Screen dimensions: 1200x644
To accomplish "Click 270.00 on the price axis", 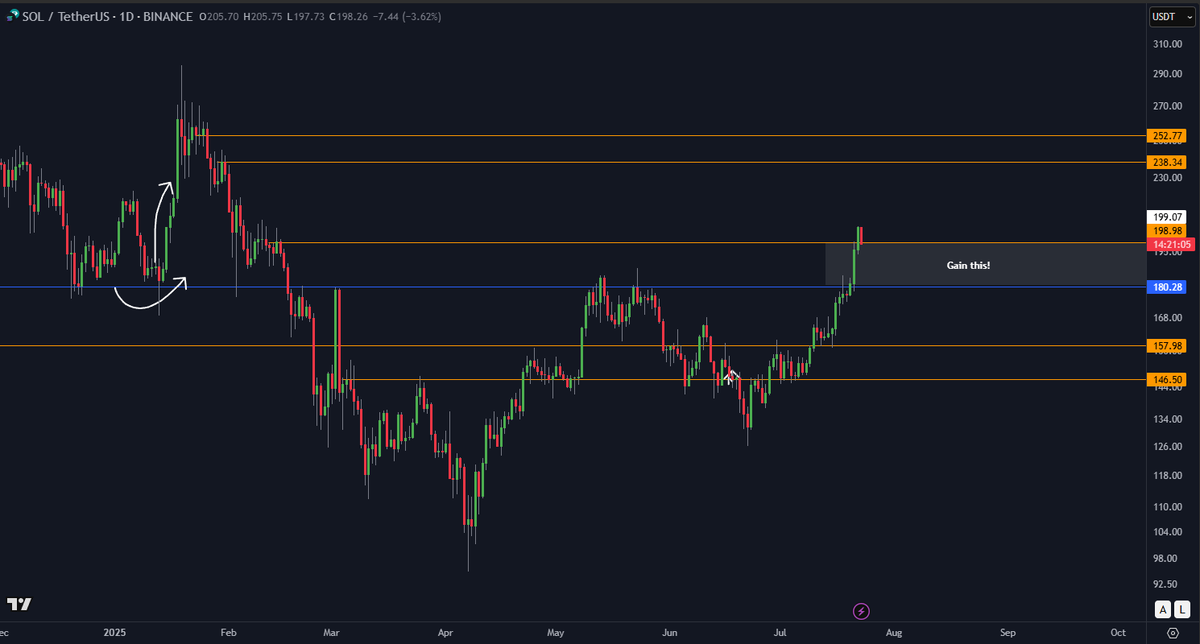I will pos(1167,107).
